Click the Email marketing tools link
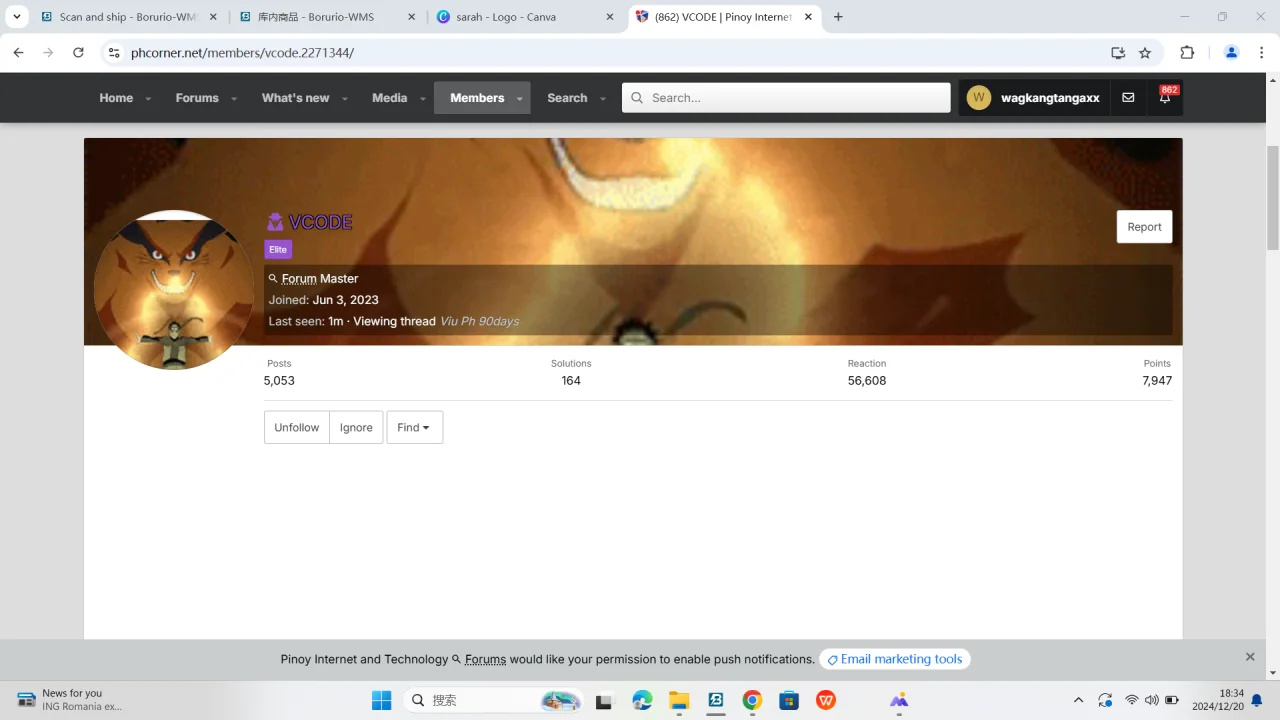 895,659
